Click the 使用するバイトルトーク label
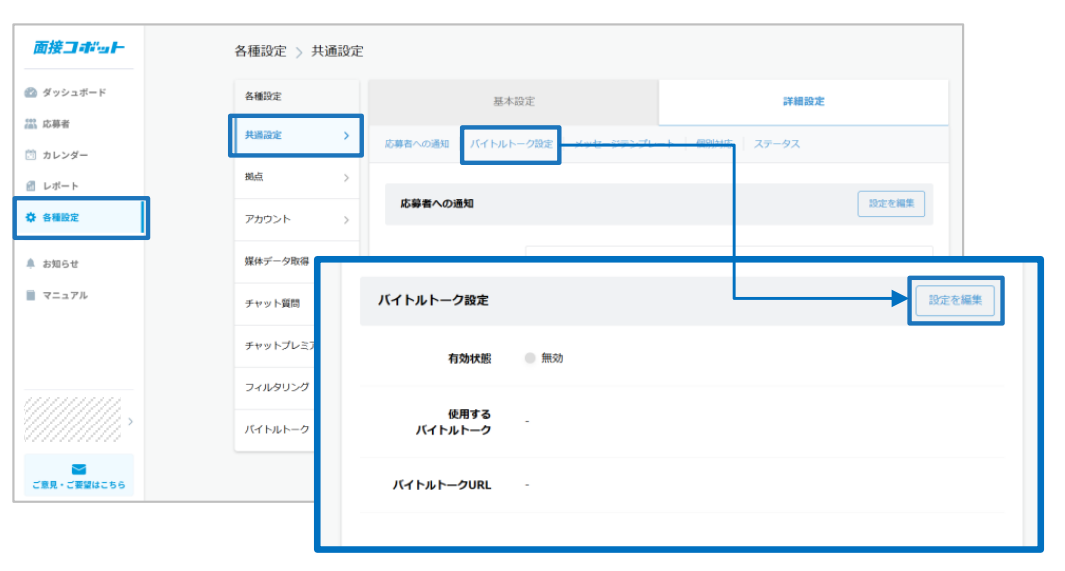 pos(454,422)
